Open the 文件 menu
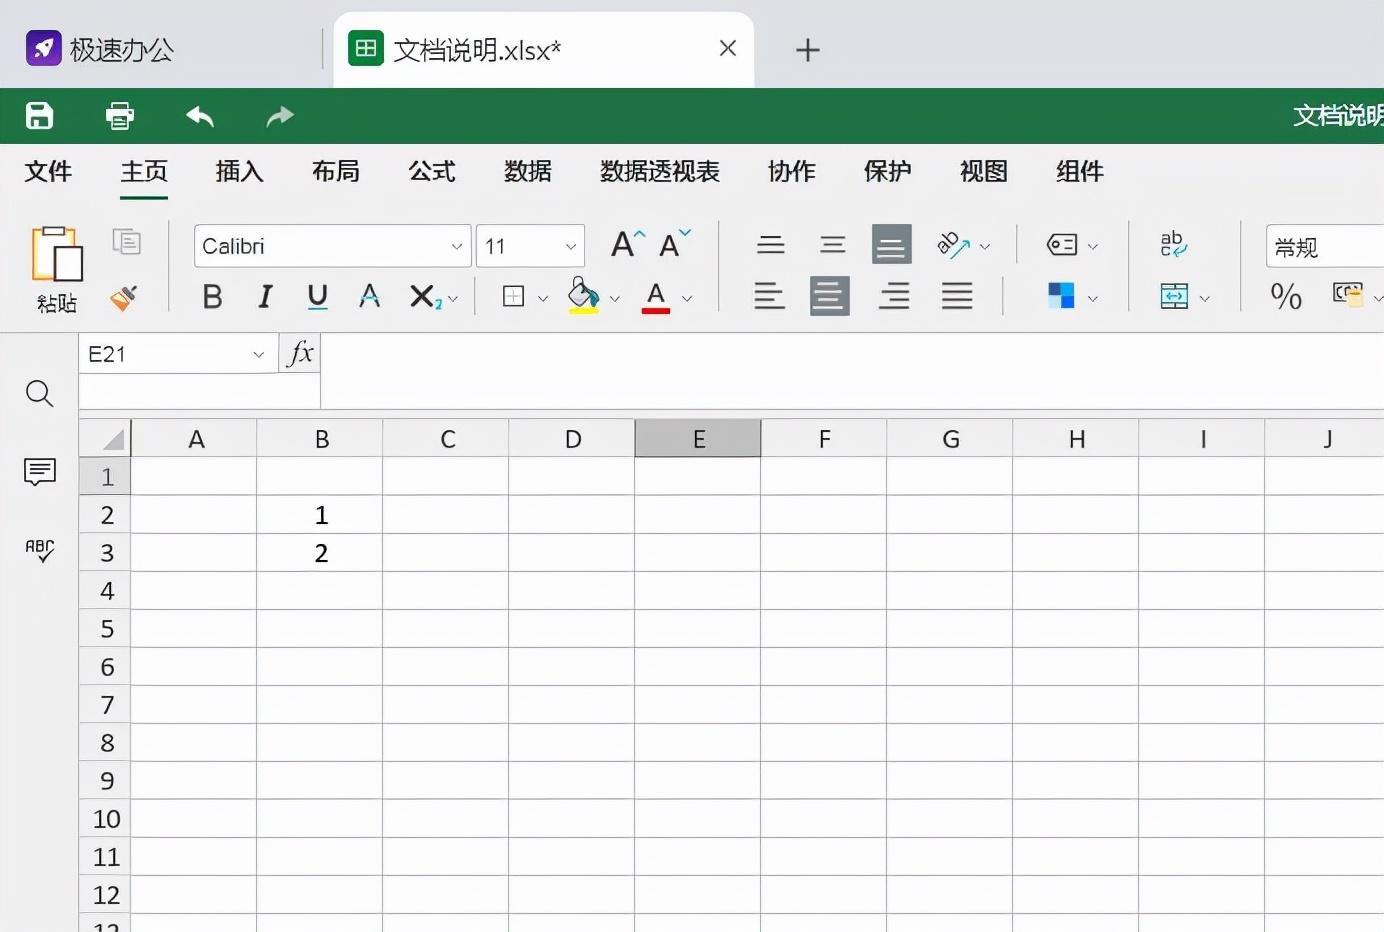 [48, 171]
